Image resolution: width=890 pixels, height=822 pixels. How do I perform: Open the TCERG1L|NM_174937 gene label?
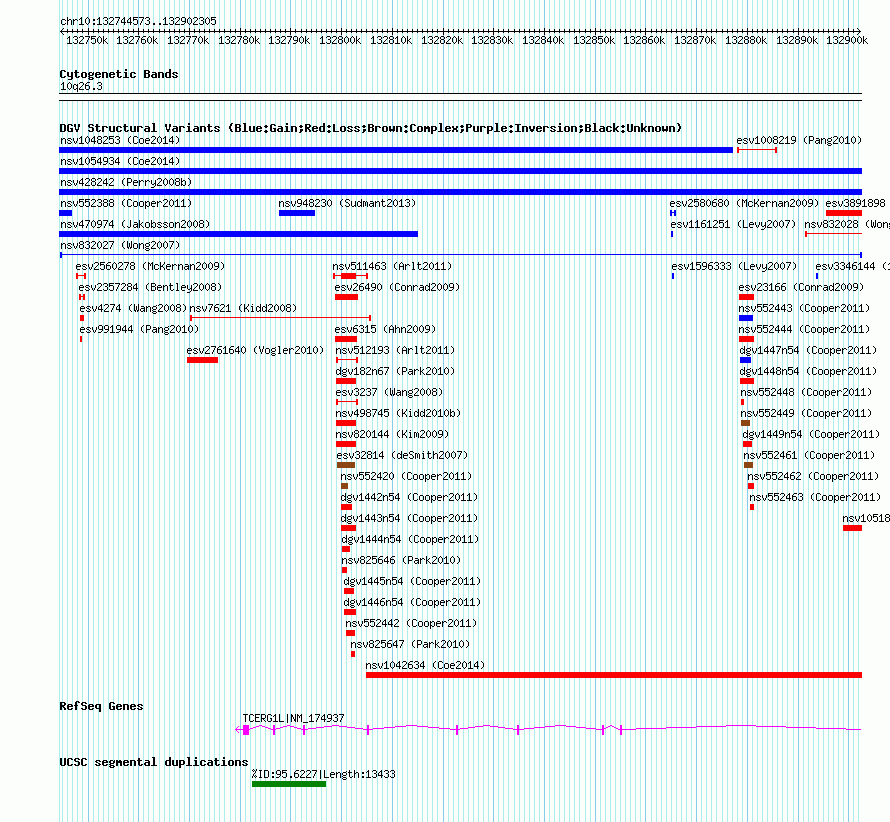[x=293, y=719]
